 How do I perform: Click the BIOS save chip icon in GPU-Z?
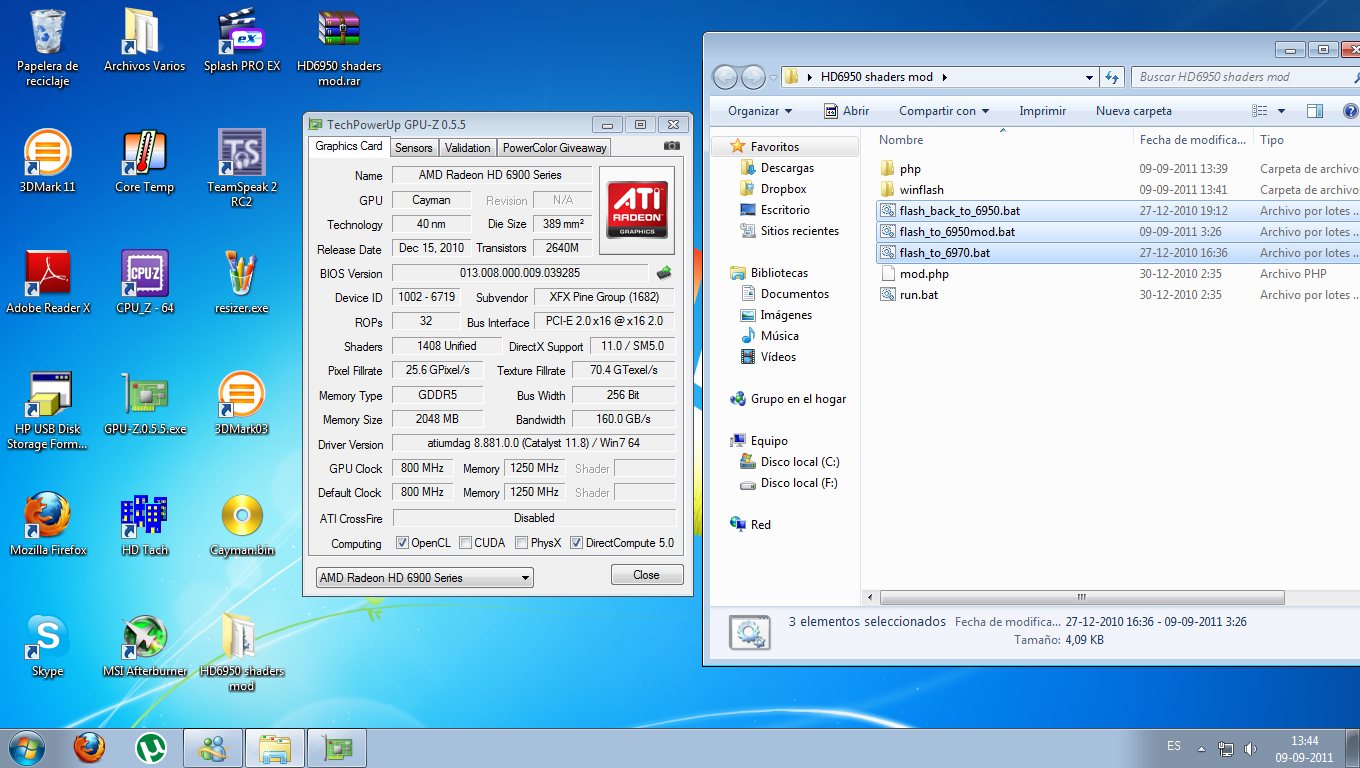pyautogui.click(x=664, y=272)
